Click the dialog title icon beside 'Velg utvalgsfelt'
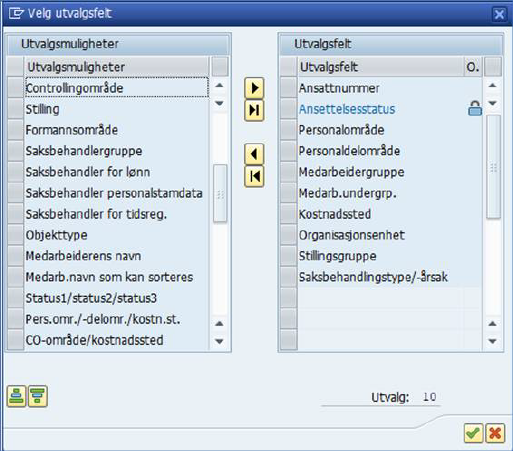Image resolution: width=513 pixels, height=451 pixels. click(16, 13)
